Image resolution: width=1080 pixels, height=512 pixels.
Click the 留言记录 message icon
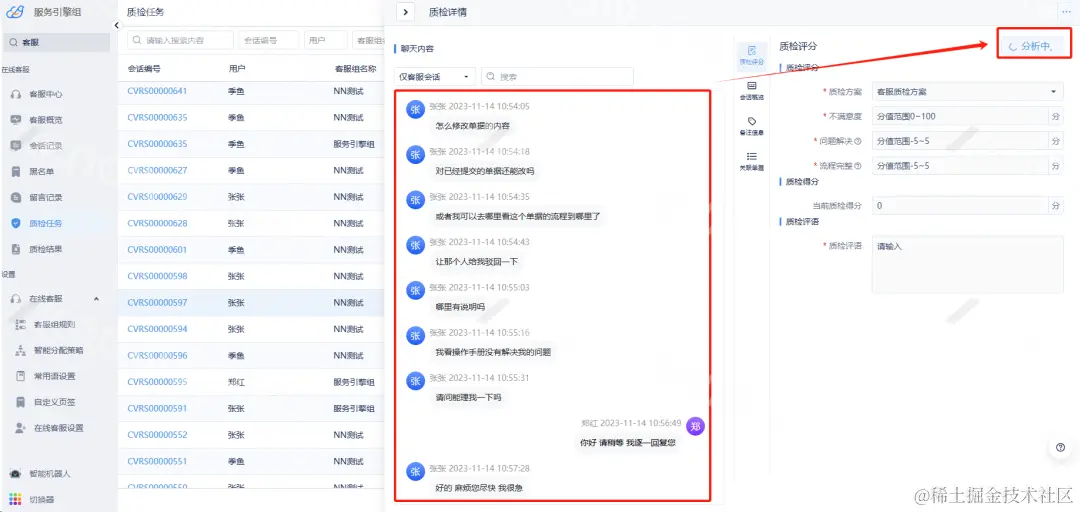(x=16, y=198)
